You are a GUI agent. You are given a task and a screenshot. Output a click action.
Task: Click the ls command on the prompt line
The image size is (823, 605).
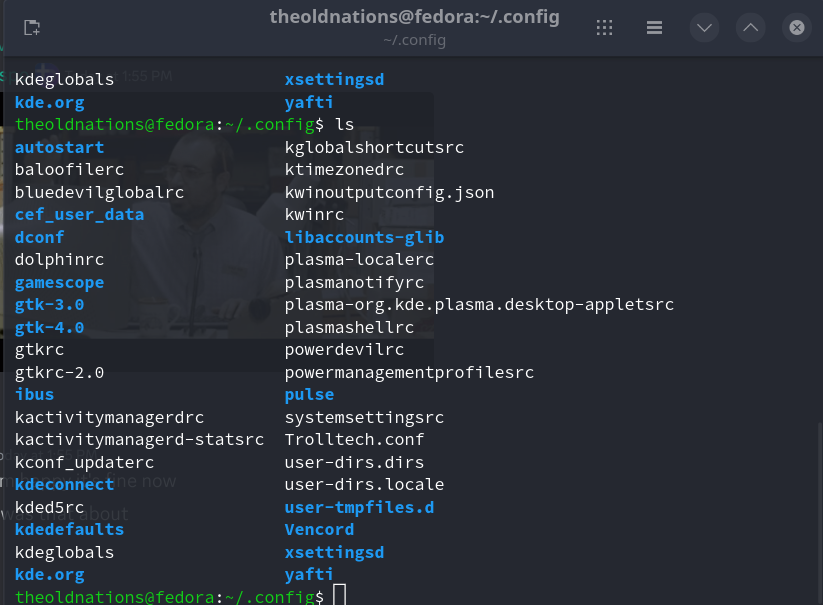[x=344, y=124]
